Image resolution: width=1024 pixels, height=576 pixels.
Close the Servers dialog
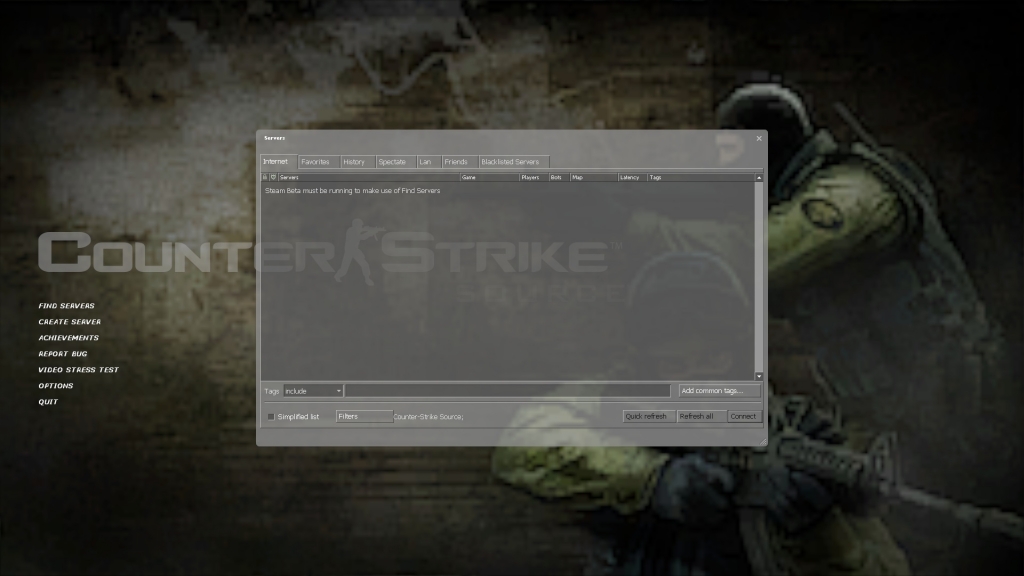point(759,138)
